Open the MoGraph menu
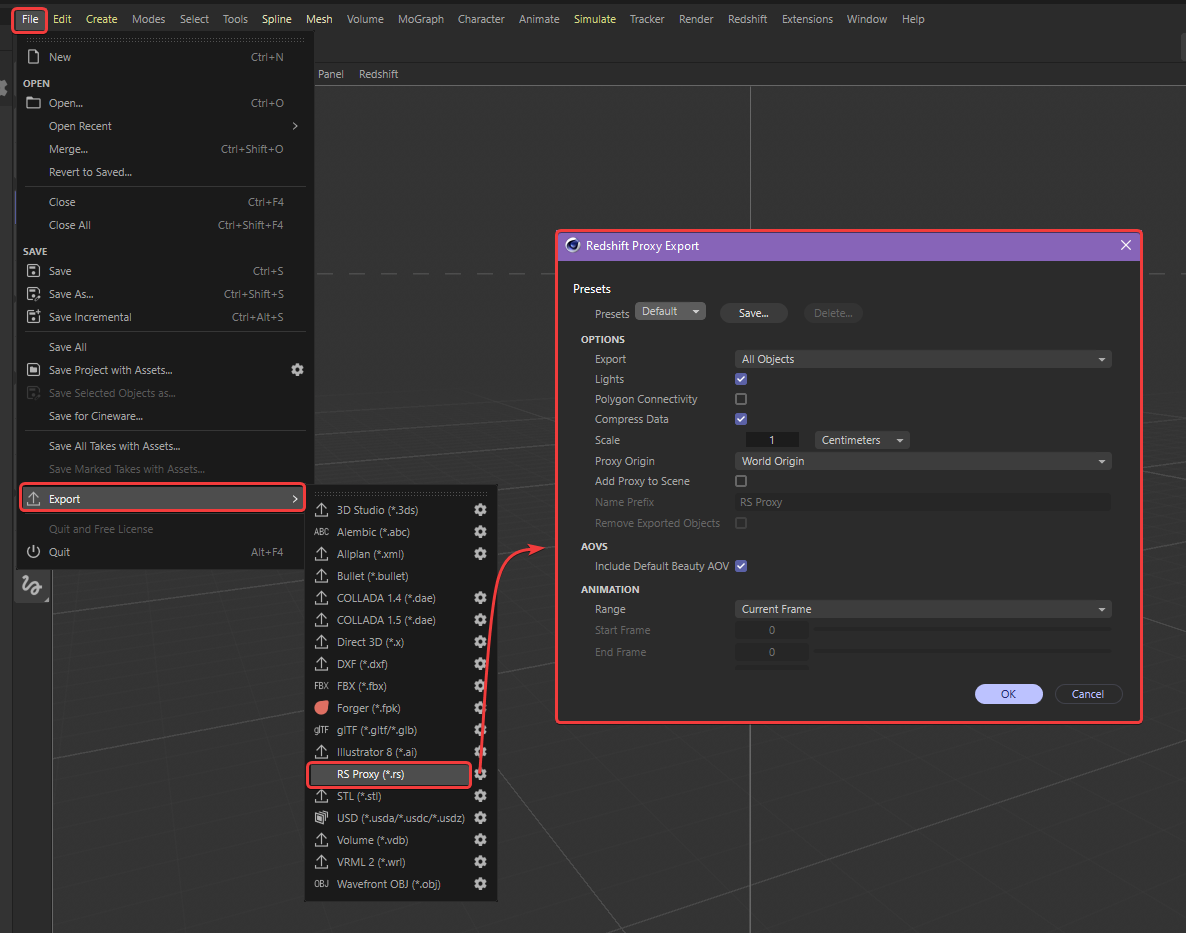1186x933 pixels. click(x=421, y=19)
